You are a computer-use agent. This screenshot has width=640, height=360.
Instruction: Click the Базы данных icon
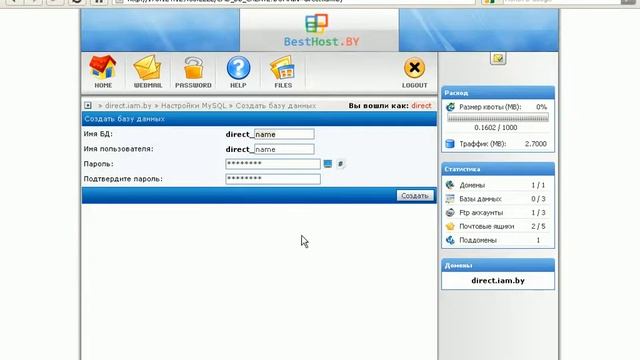click(450, 199)
